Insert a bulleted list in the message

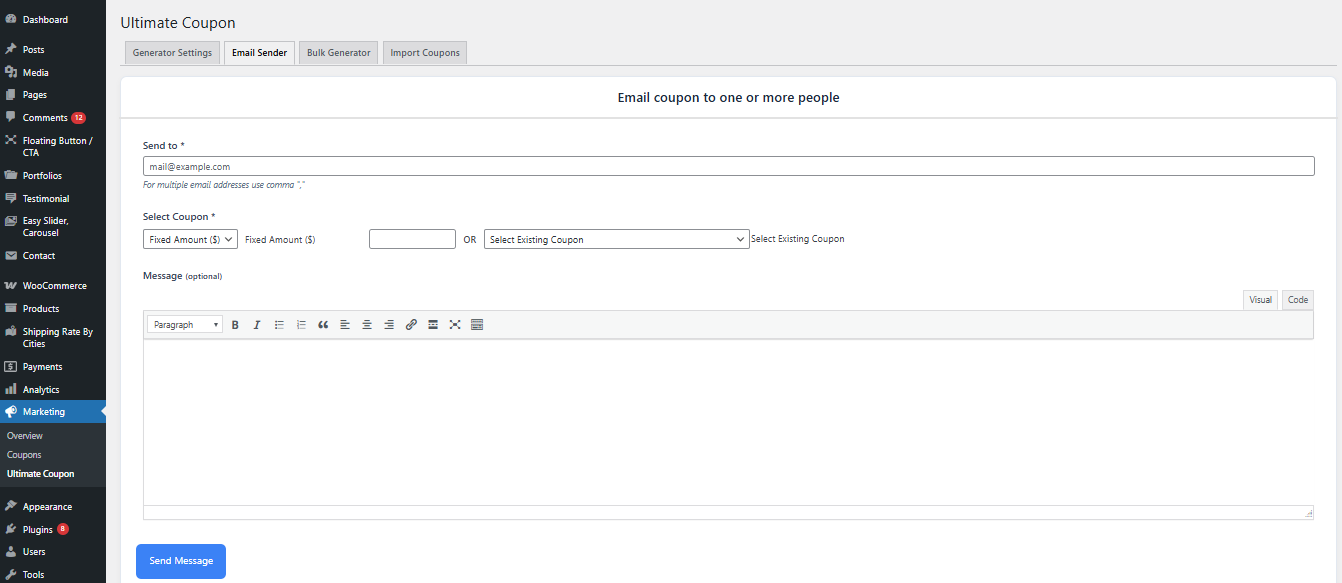point(279,325)
